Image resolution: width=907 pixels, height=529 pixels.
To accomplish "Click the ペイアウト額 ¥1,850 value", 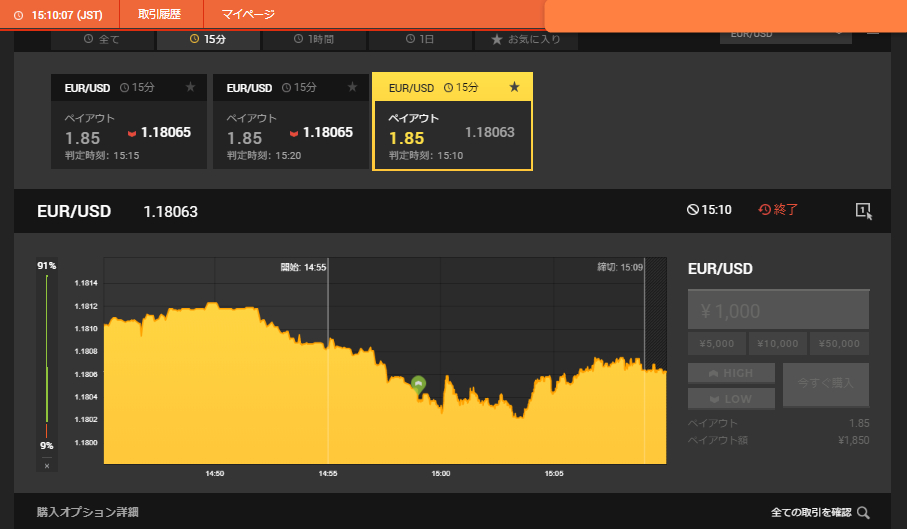I will 854,440.
